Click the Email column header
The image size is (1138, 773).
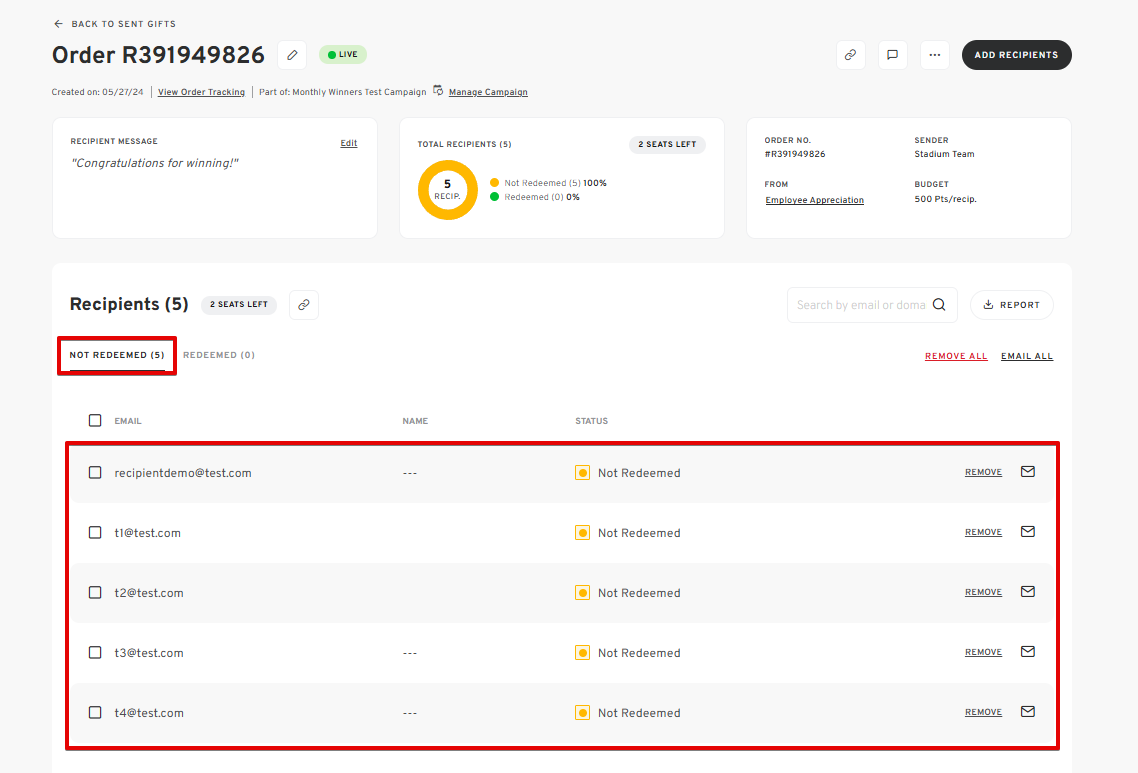[128, 421]
